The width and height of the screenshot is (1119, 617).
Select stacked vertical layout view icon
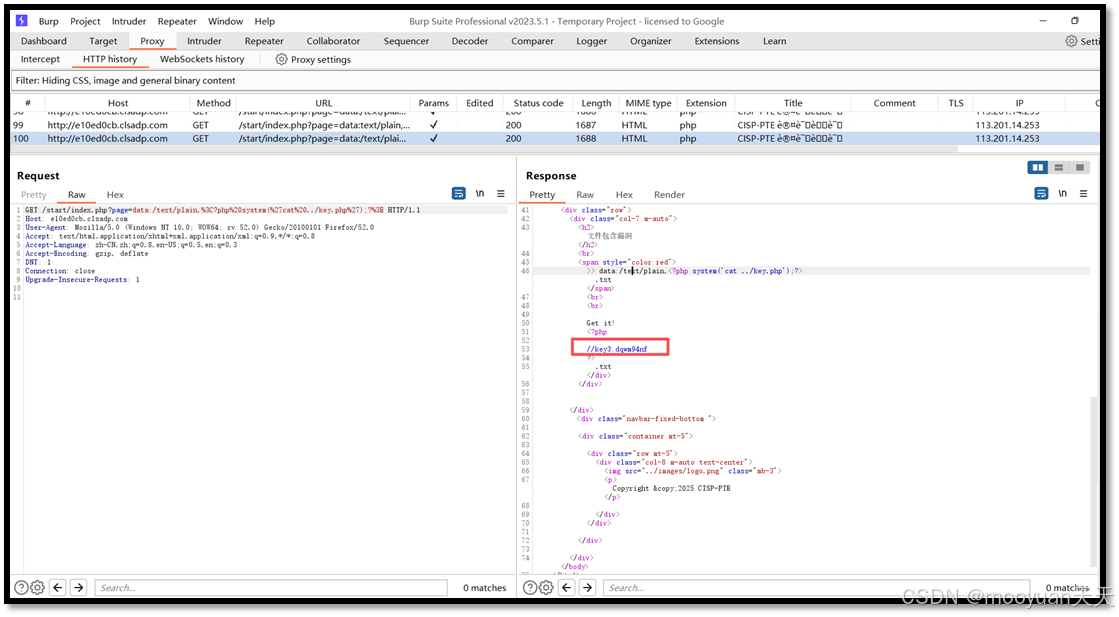tap(1058, 167)
